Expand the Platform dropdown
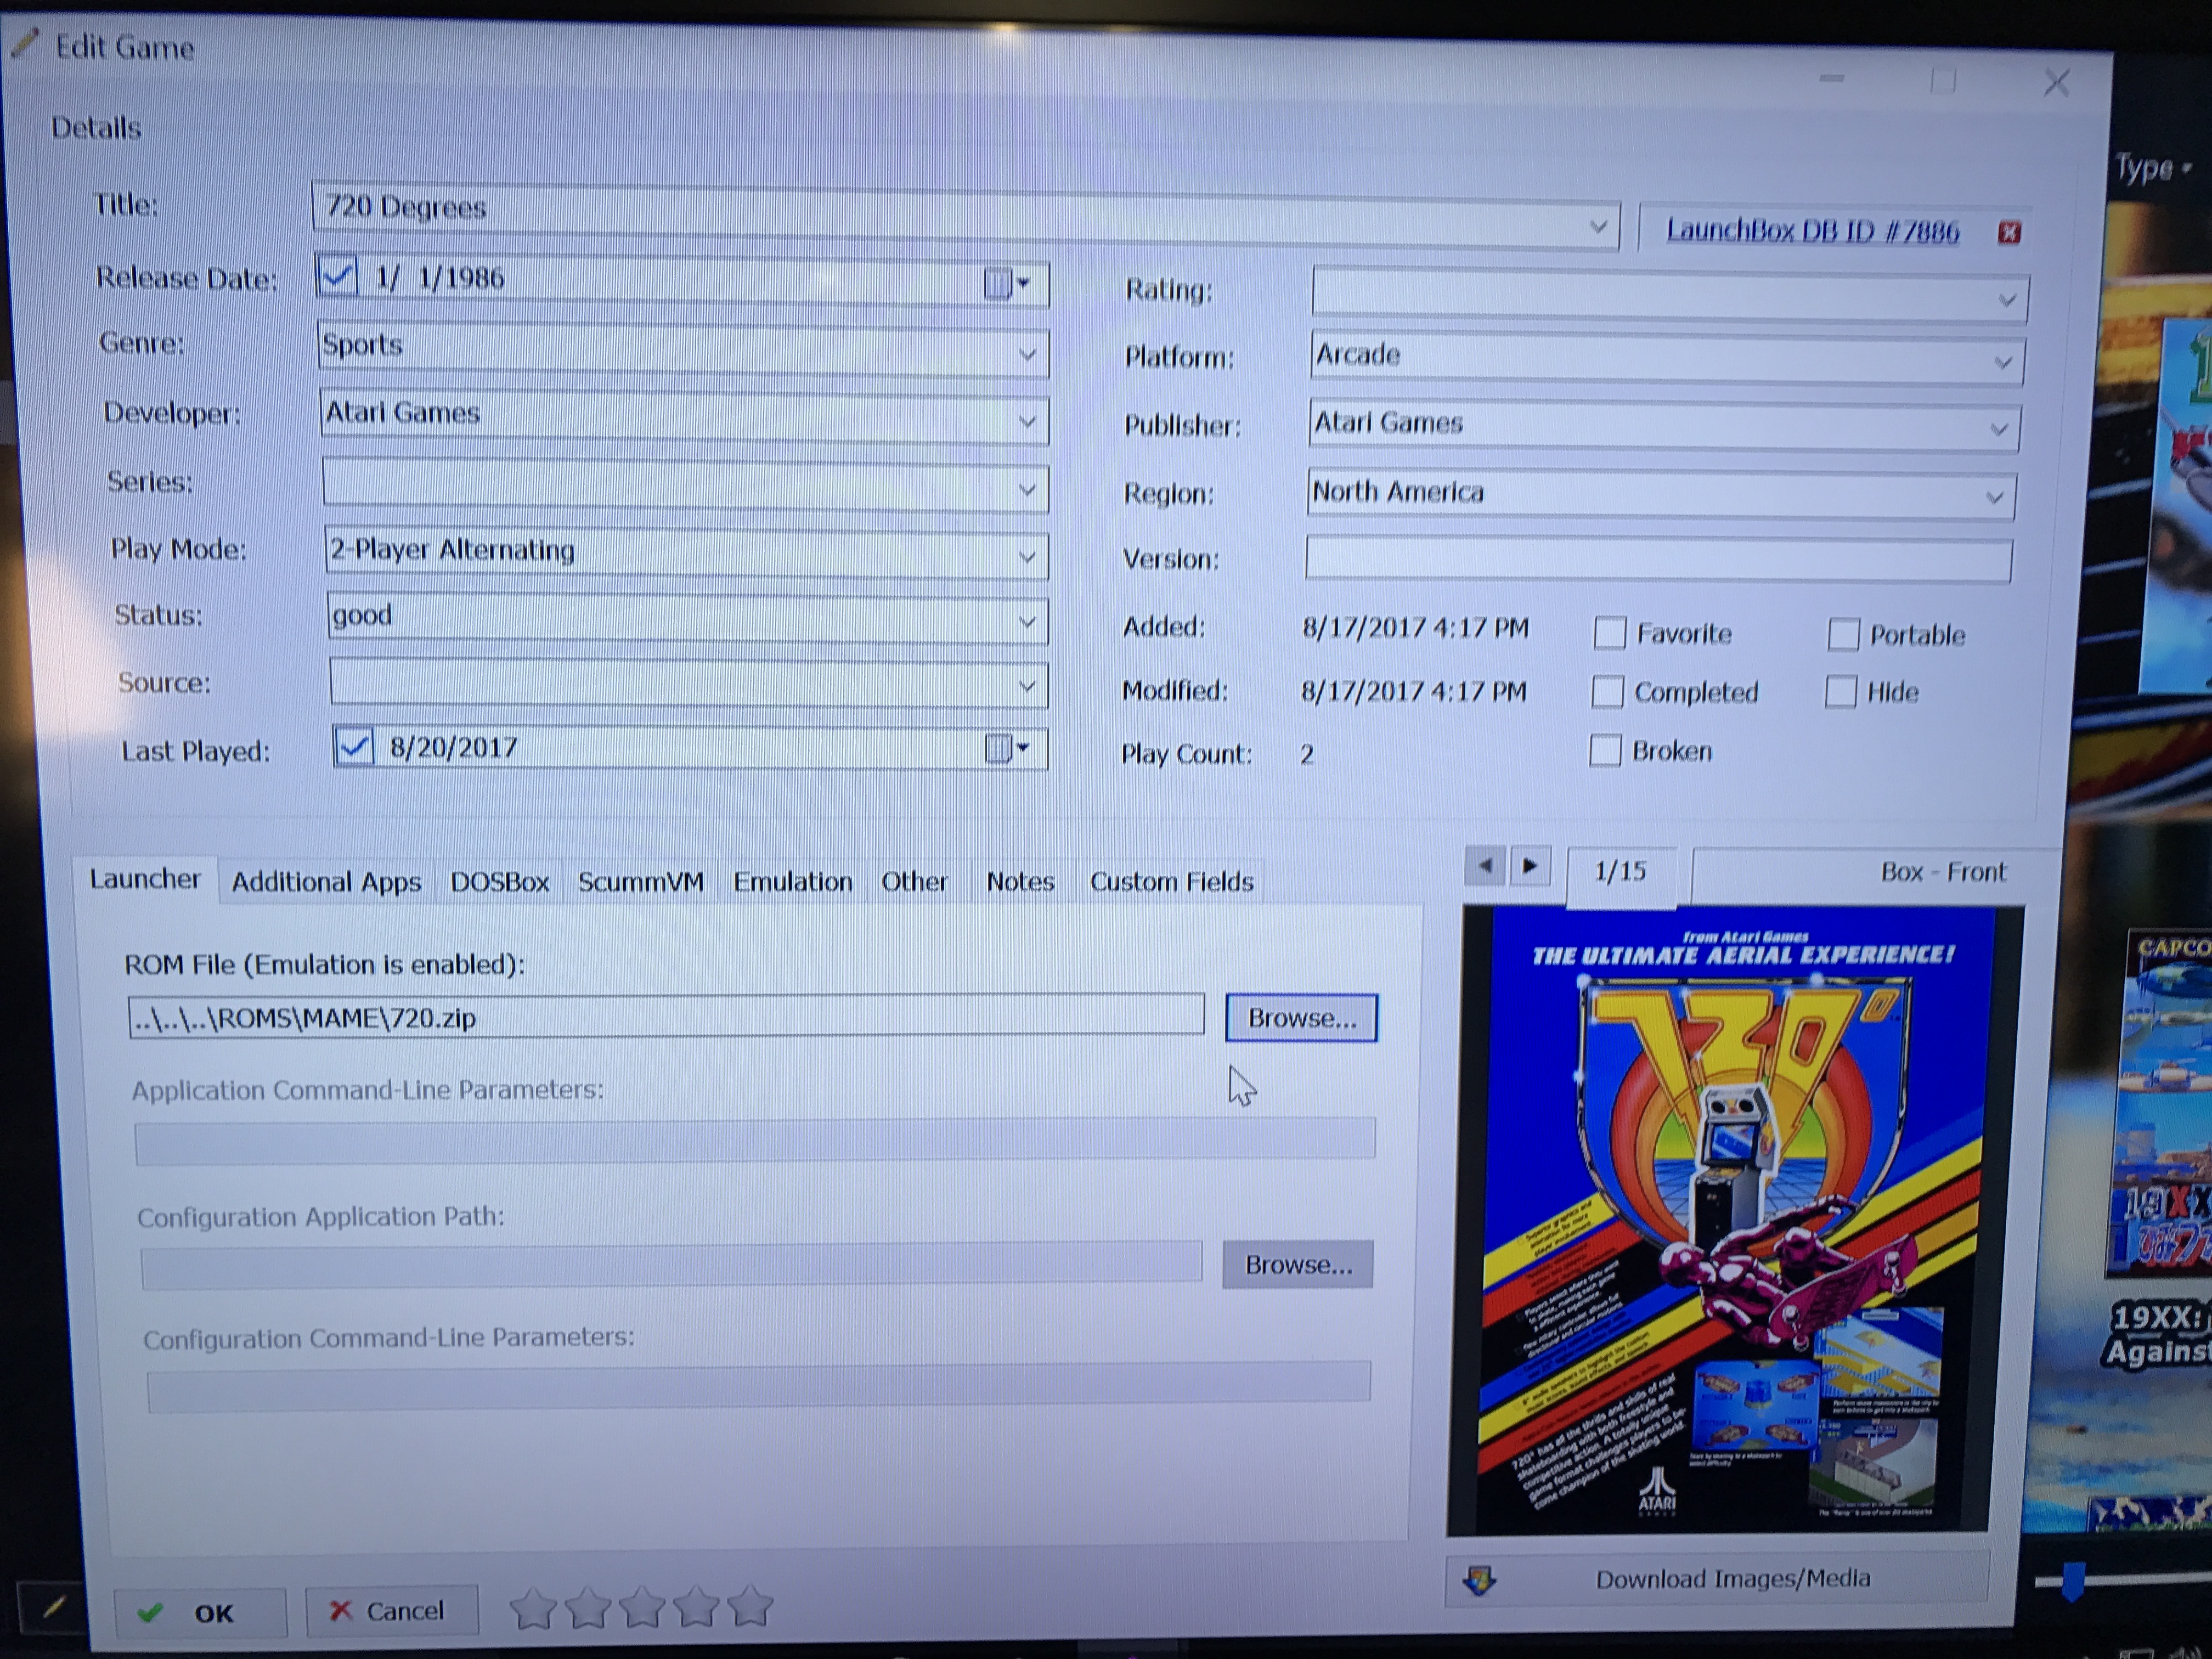 (2002, 363)
